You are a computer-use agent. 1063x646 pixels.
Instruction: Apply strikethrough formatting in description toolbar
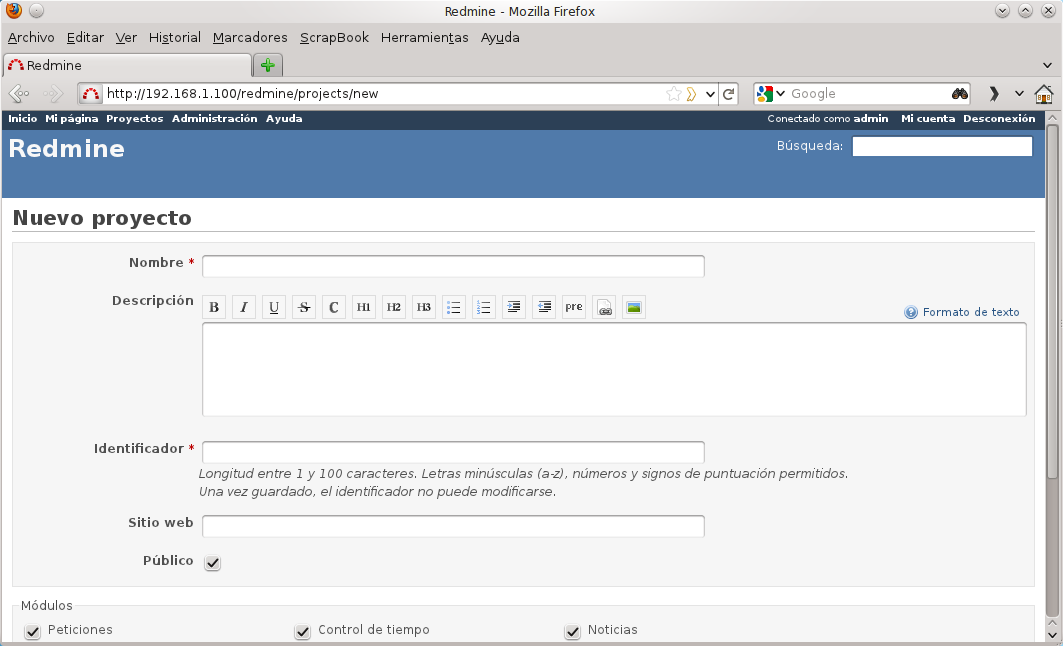pos(304,307)
